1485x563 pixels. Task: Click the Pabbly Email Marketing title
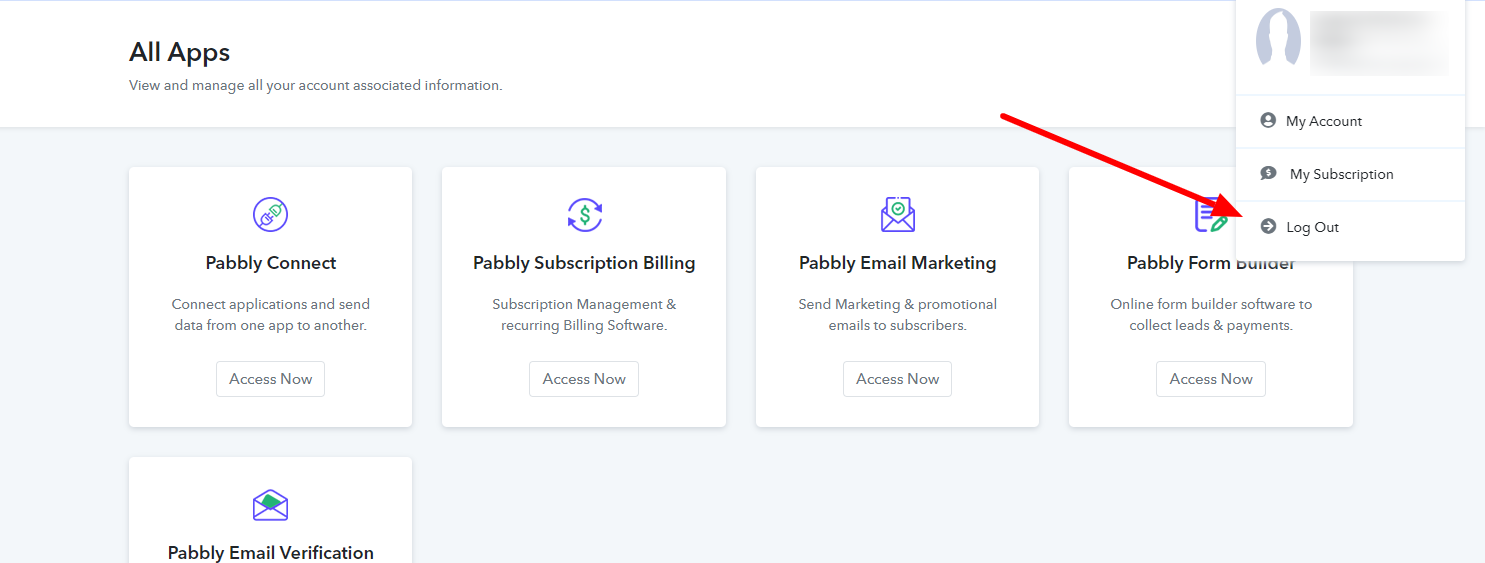tap(898, 263)
